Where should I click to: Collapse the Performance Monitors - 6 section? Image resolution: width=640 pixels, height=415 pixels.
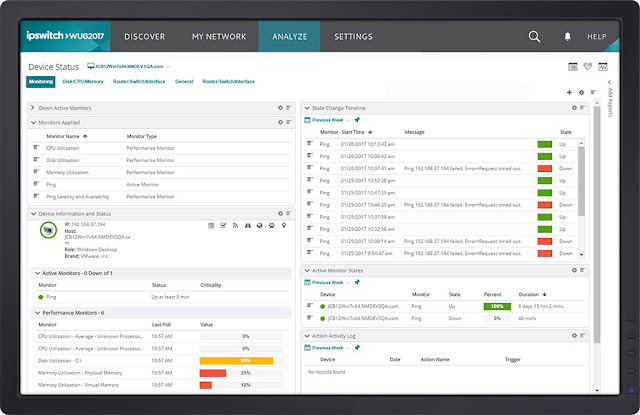[x=37, y=313]
